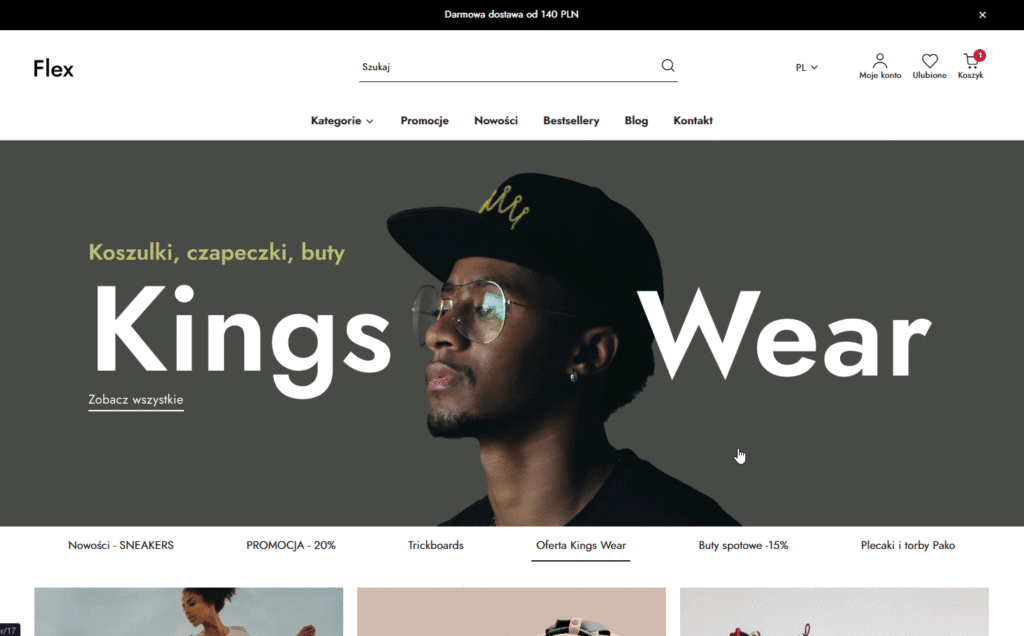Click into the Szukaj search field

508,67
